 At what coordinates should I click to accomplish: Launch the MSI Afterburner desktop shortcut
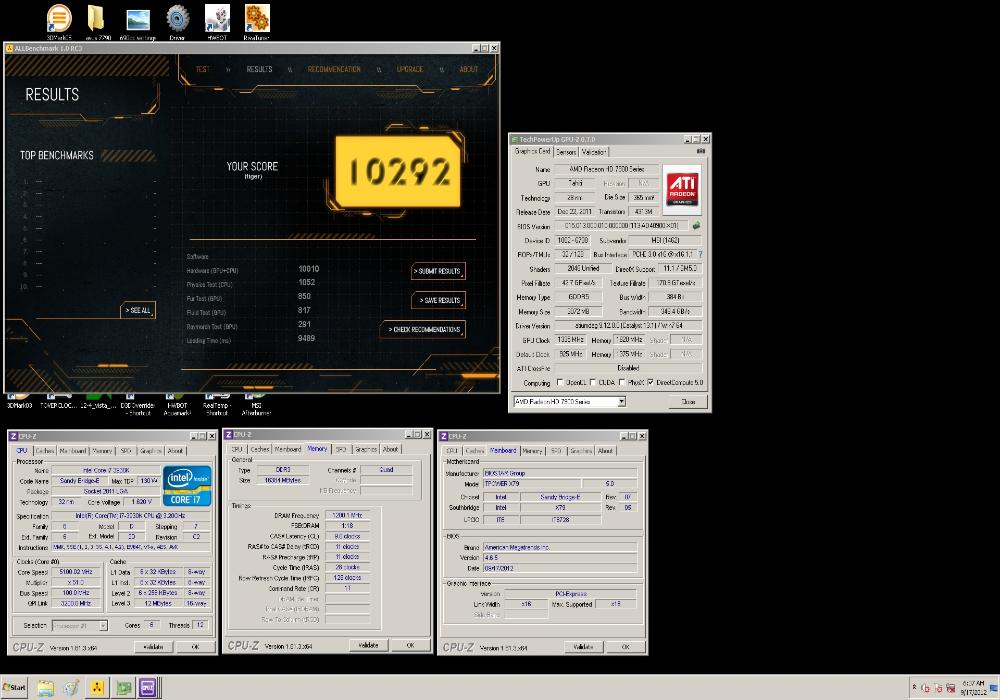tap(256, 405)
